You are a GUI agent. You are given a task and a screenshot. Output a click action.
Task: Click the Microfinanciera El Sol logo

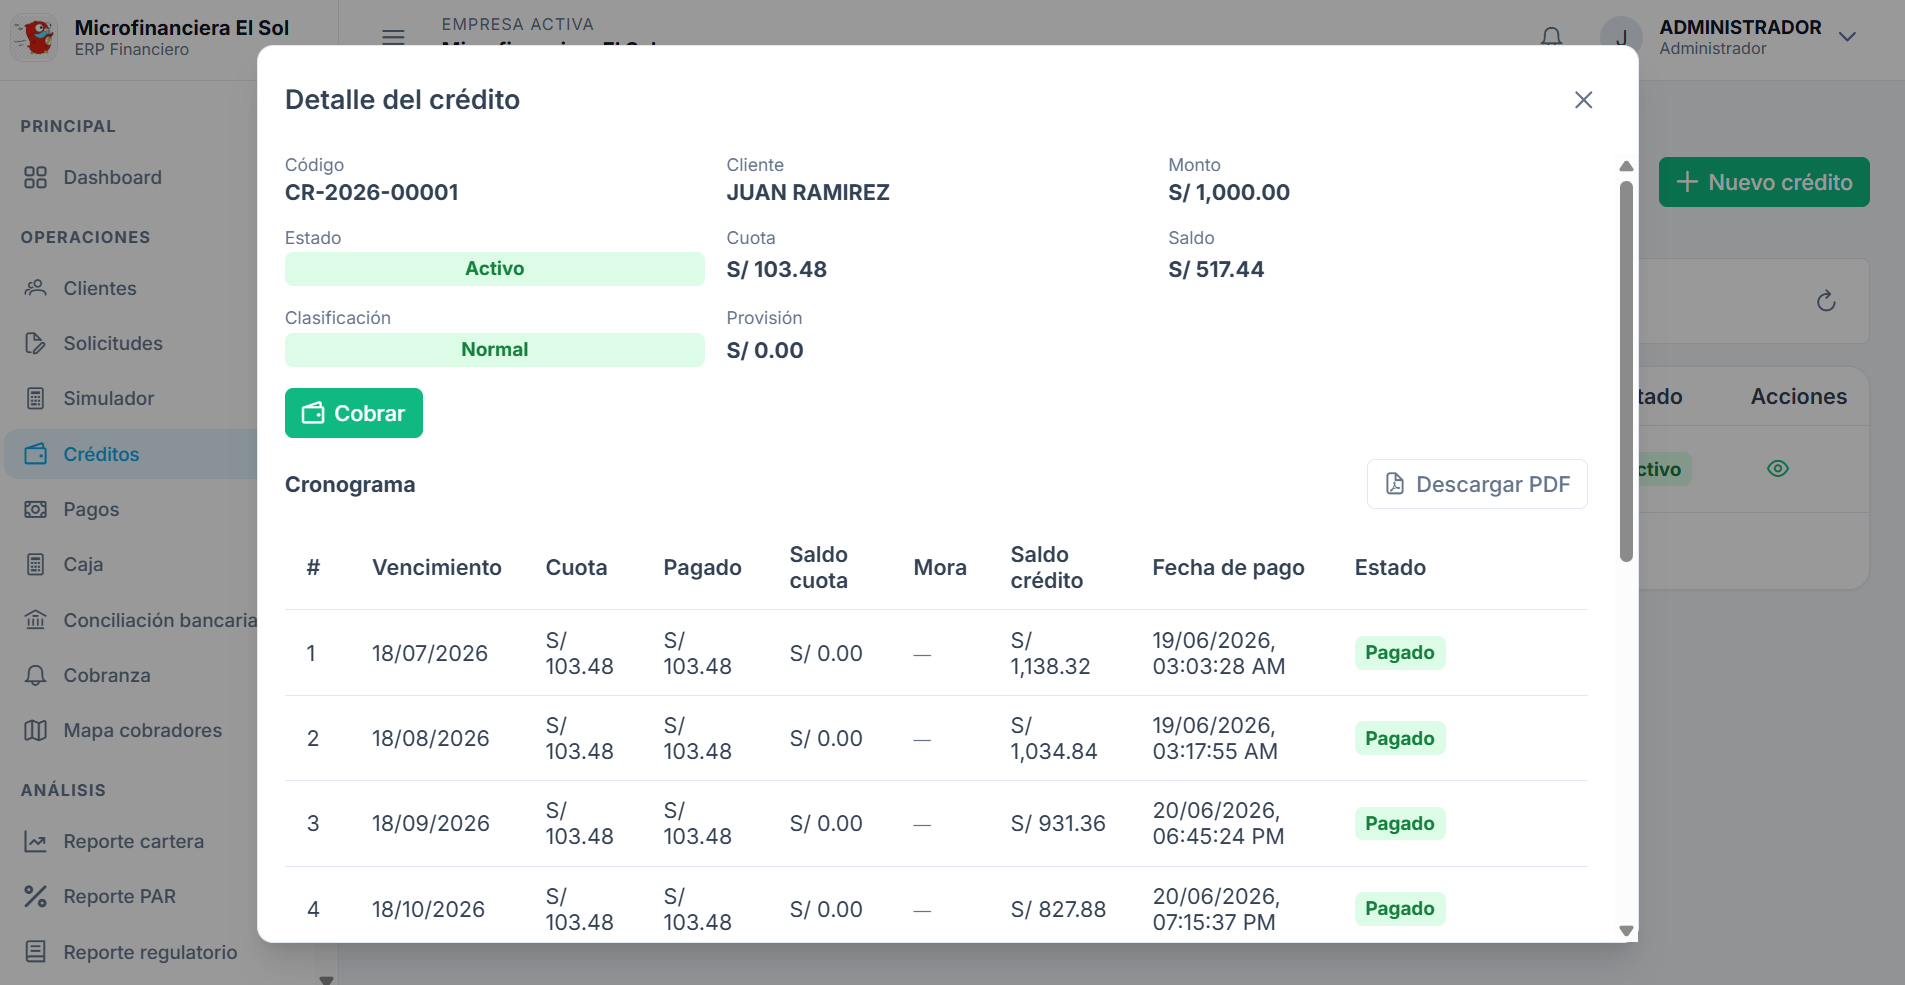pyautogui.click(x=35, y=37)
